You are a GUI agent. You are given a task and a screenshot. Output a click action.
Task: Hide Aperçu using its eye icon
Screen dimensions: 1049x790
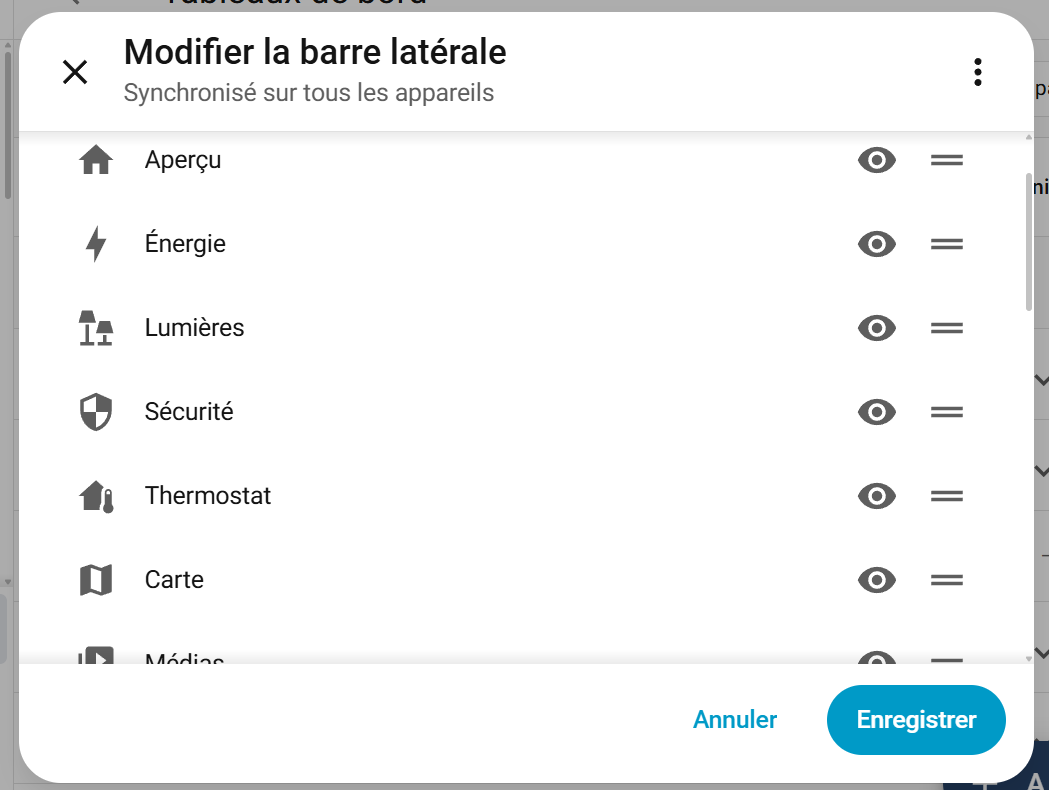point(877,160)
